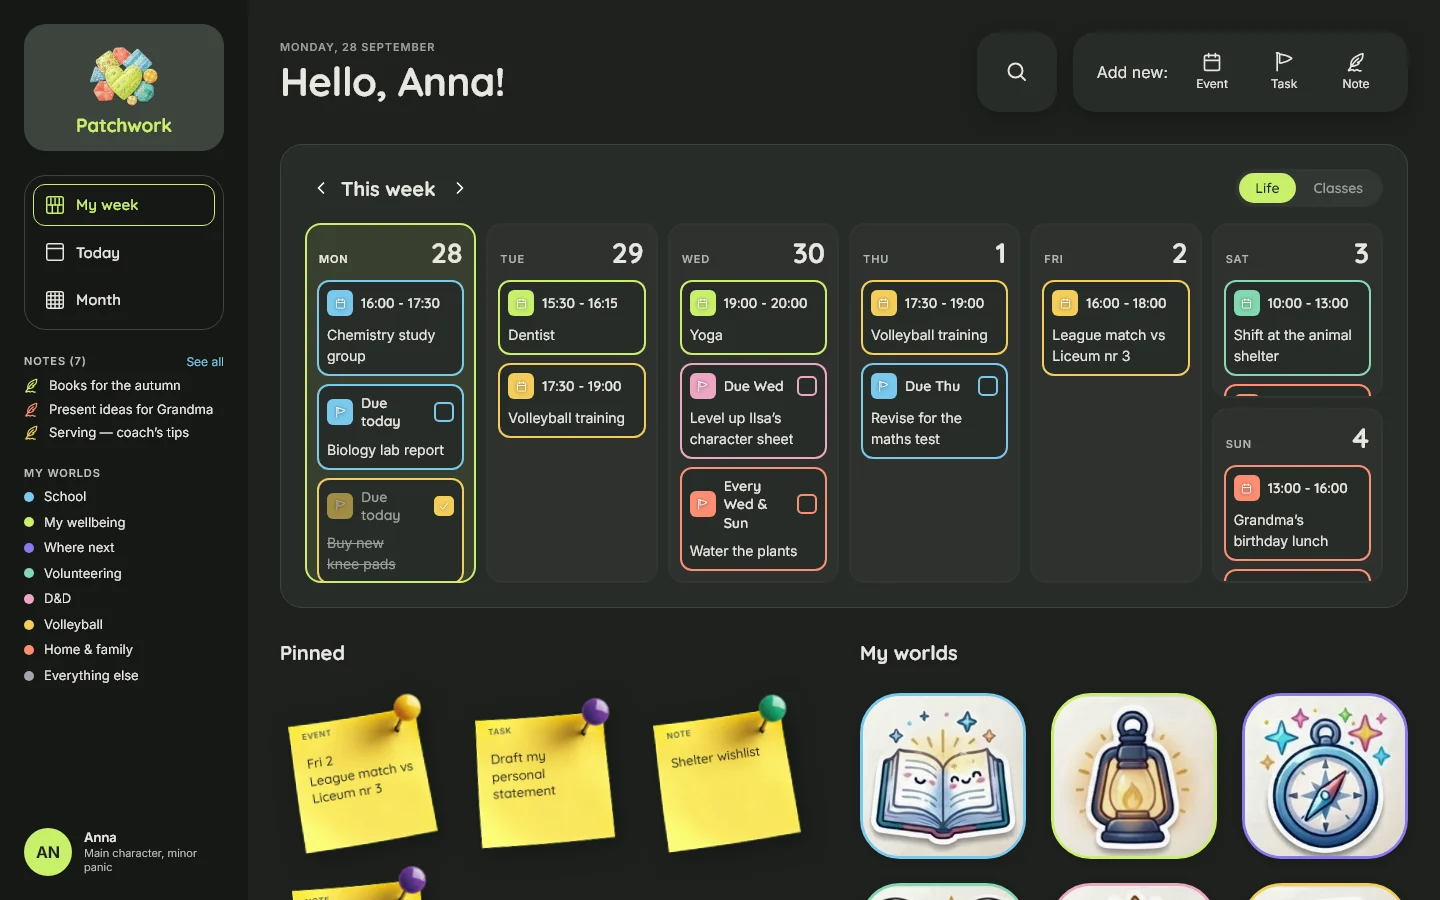Click the Serving coach's tips note
1440x900 pixels.
pyautogui.click(x=107, y=433)
